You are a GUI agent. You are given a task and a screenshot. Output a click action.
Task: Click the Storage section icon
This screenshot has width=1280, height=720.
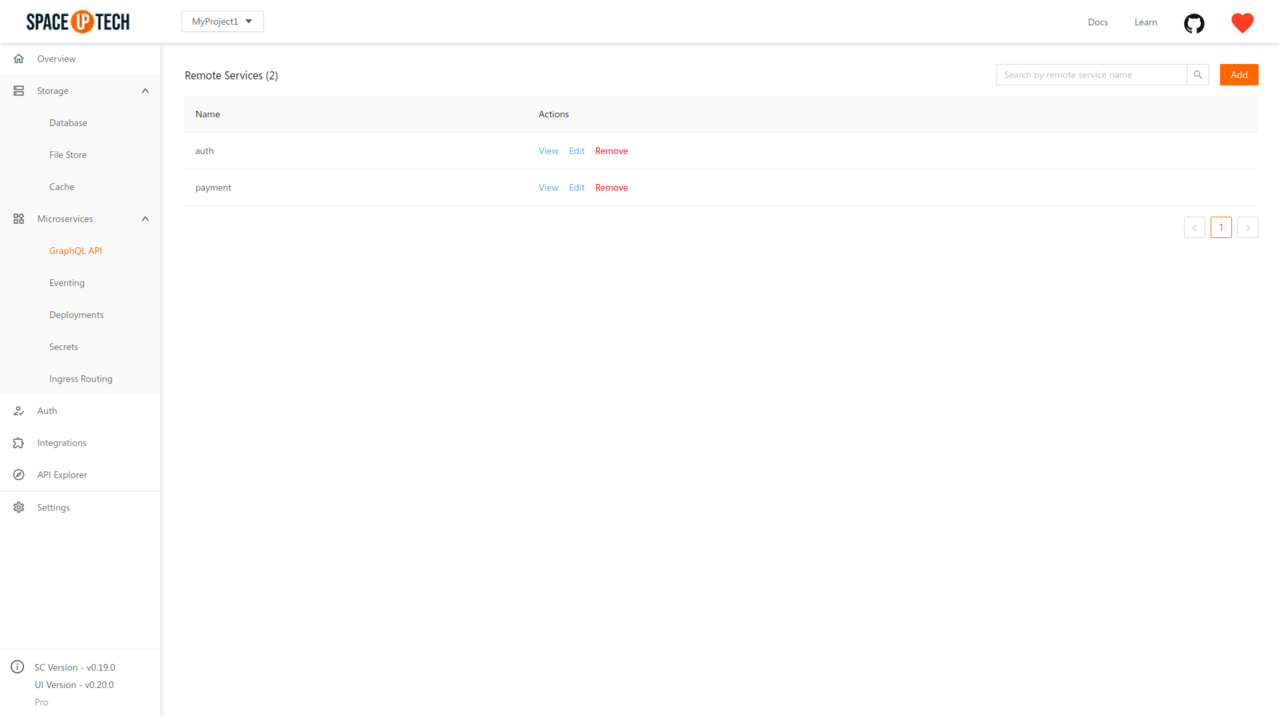18,91
